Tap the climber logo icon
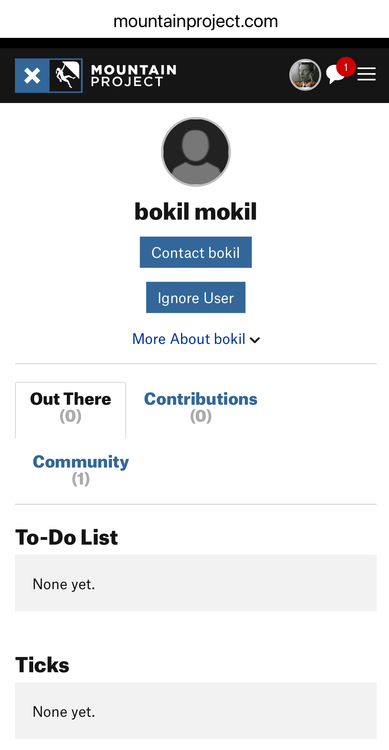This screenshot has height=750, width=389. click(x=66, y=76)
